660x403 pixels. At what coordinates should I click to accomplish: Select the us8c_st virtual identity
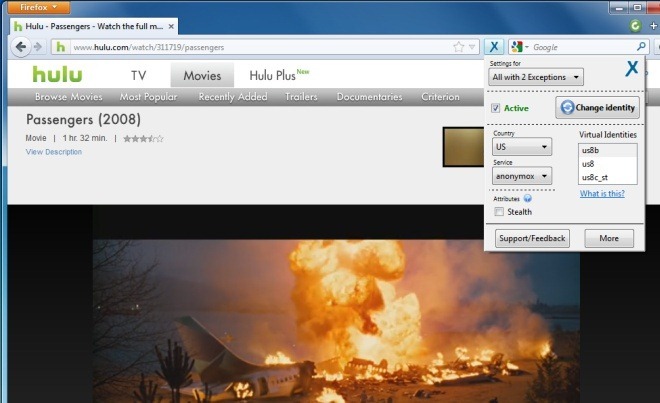pyautogui.click(x=607, y=177)
